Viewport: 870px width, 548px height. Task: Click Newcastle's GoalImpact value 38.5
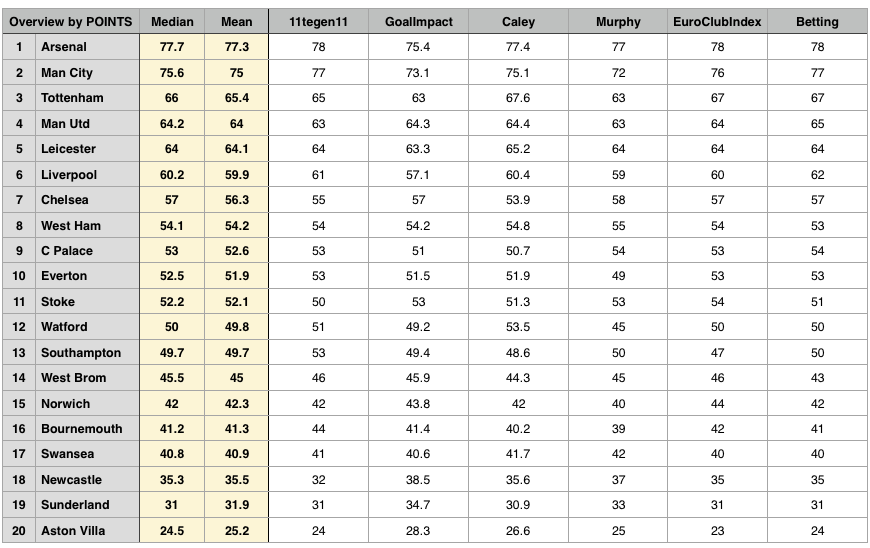(418, 480)
